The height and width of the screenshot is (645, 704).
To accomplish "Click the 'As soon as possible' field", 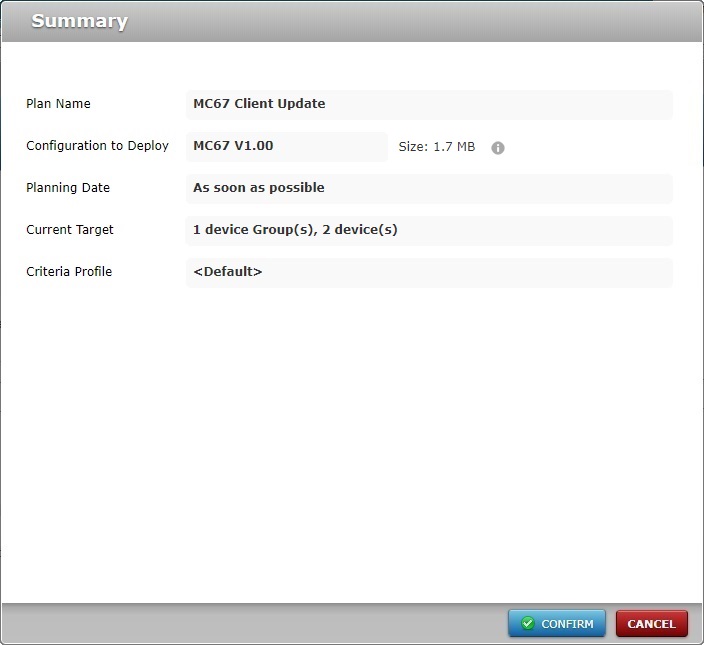I will coord(429,188).
